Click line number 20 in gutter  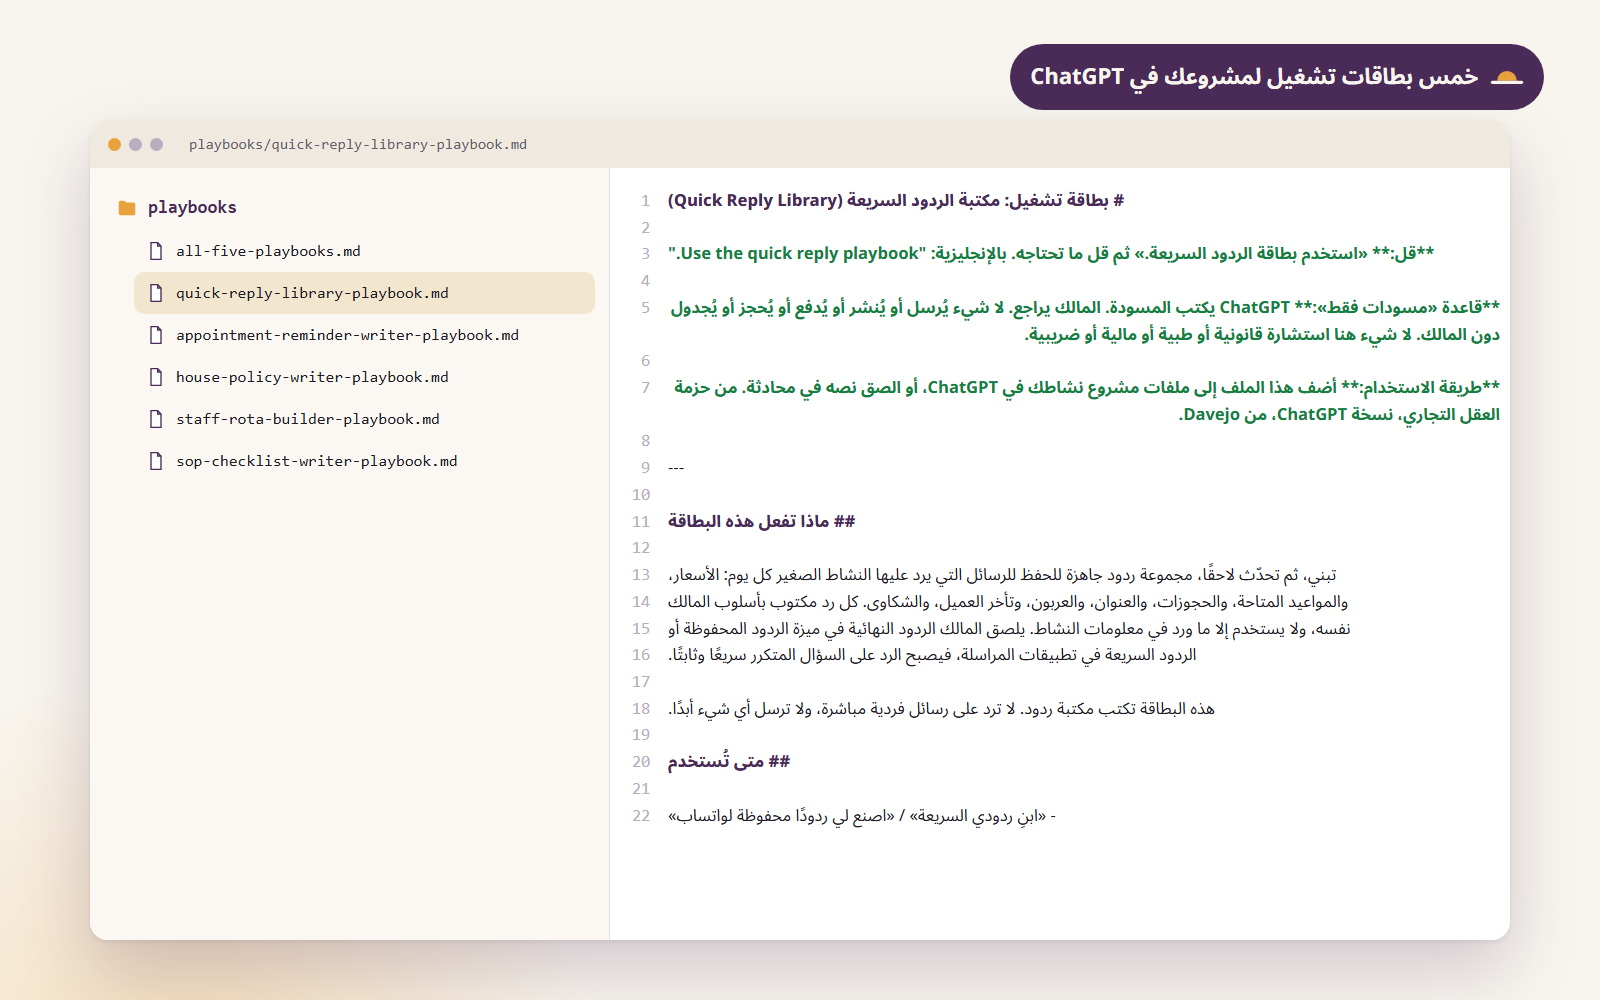click(x=641, y=762)
